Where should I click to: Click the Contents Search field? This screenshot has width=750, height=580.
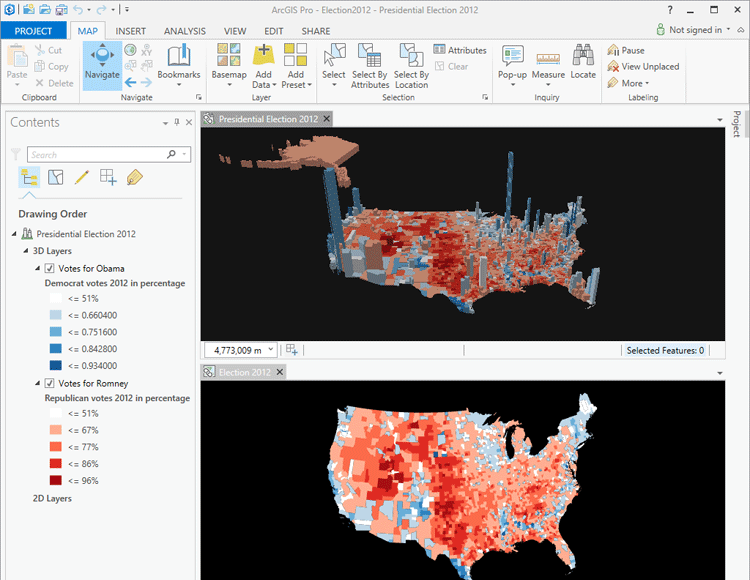click(x=109, y=154)
